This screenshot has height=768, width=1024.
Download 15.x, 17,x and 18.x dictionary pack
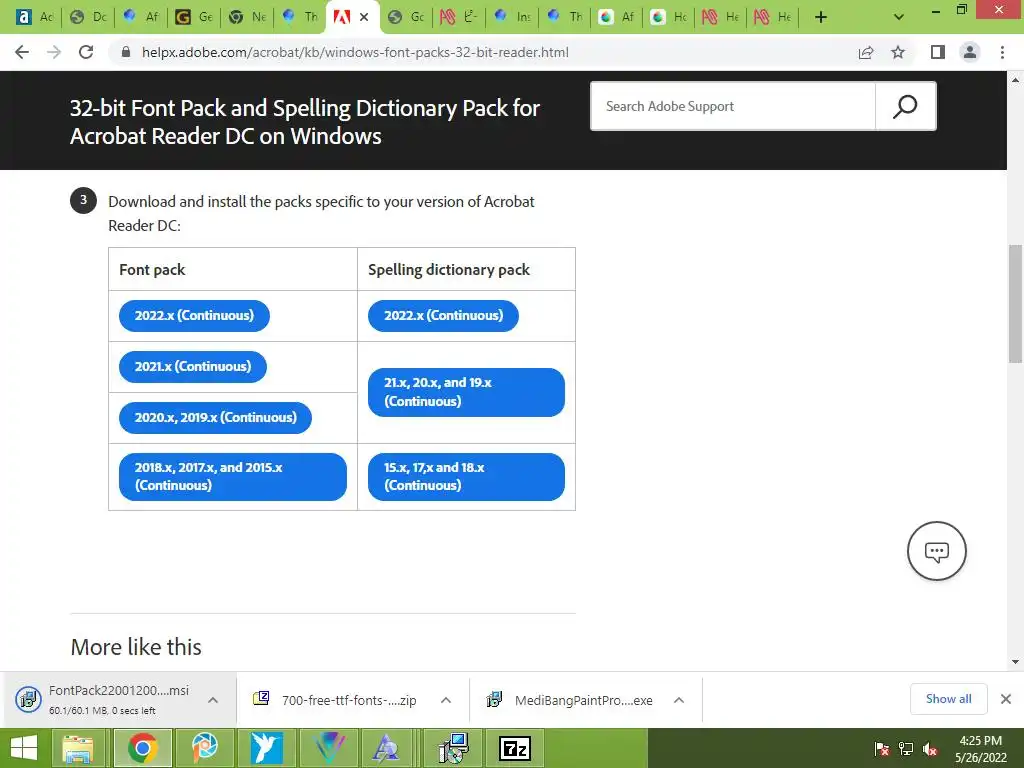466,477
